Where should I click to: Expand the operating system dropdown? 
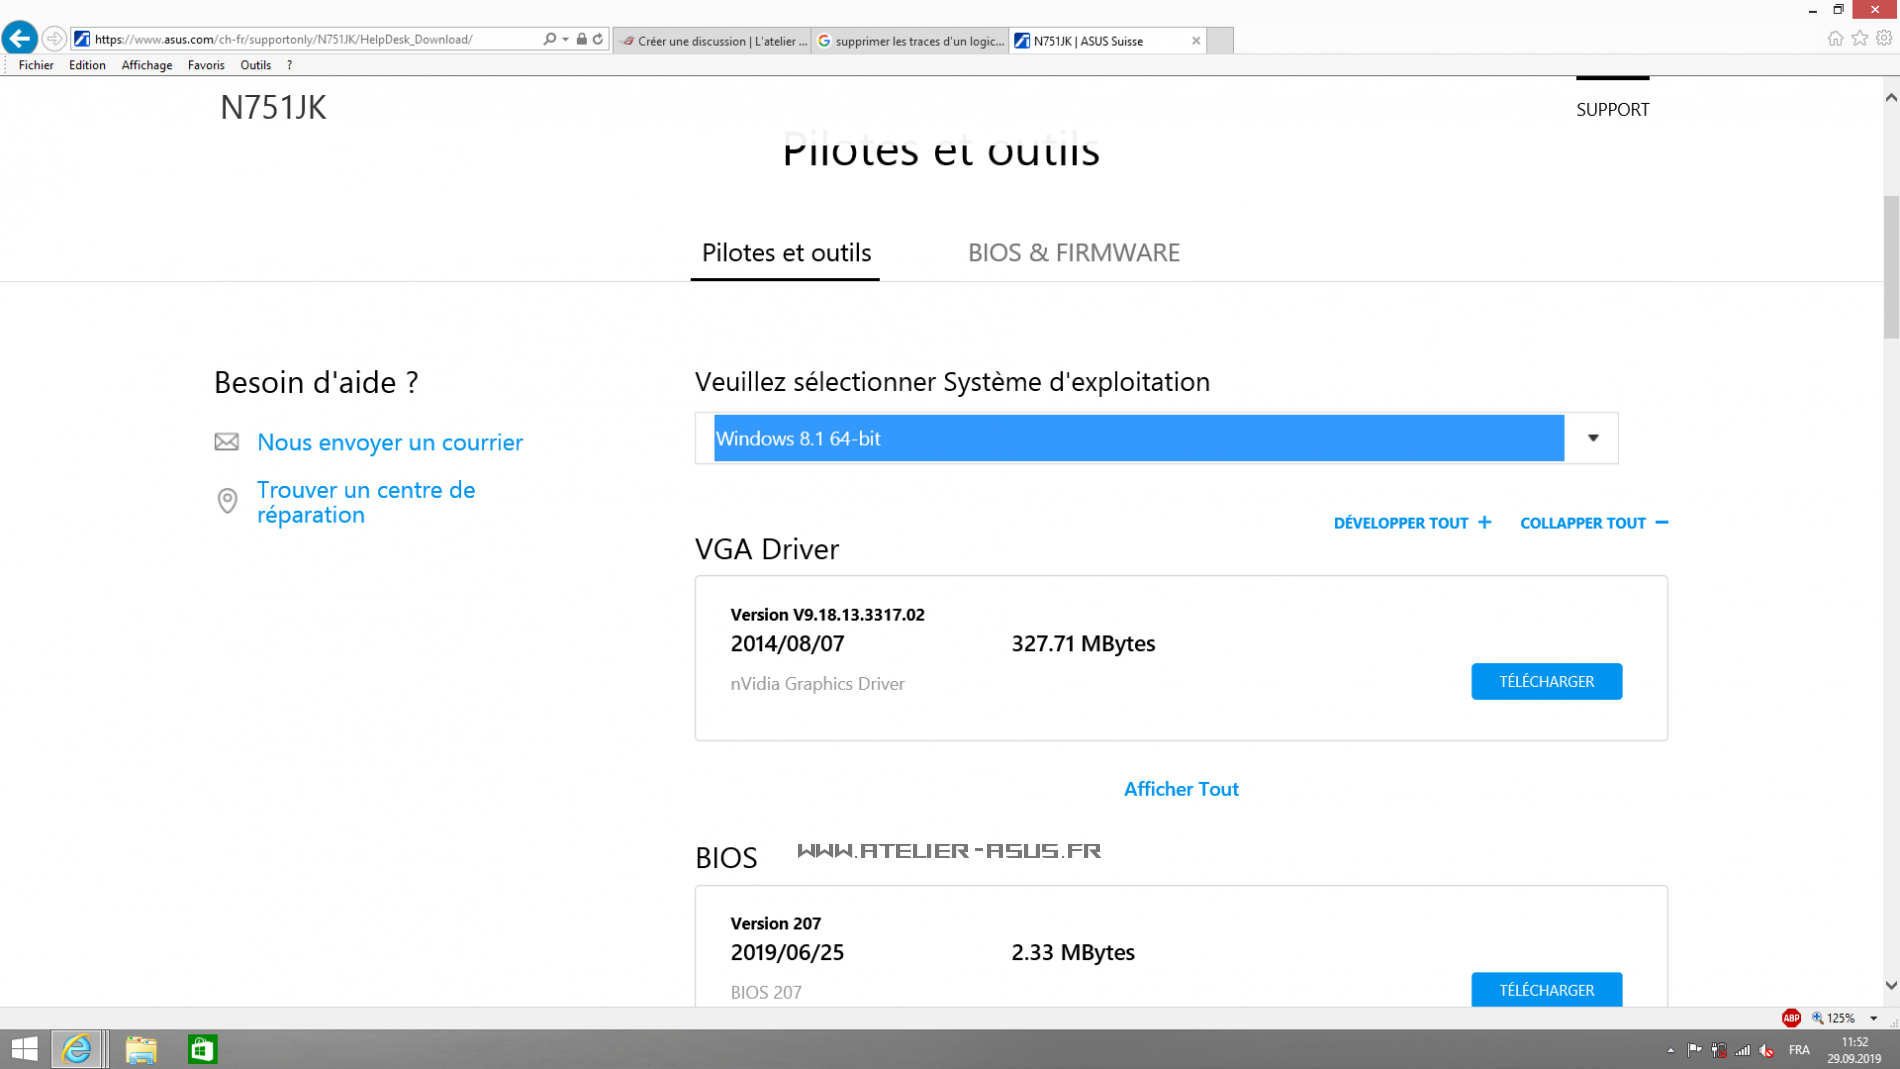click(1593, 438)
